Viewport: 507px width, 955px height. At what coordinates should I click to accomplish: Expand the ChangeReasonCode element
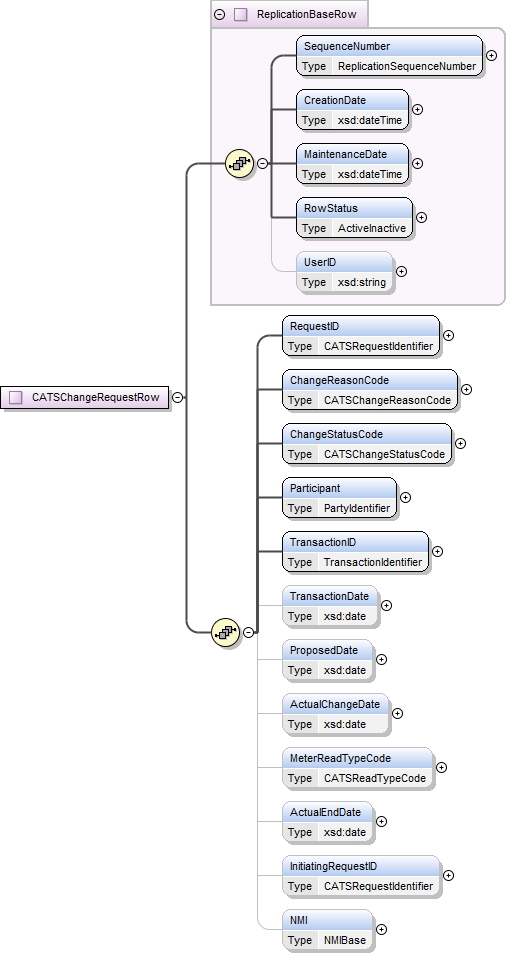466,389
